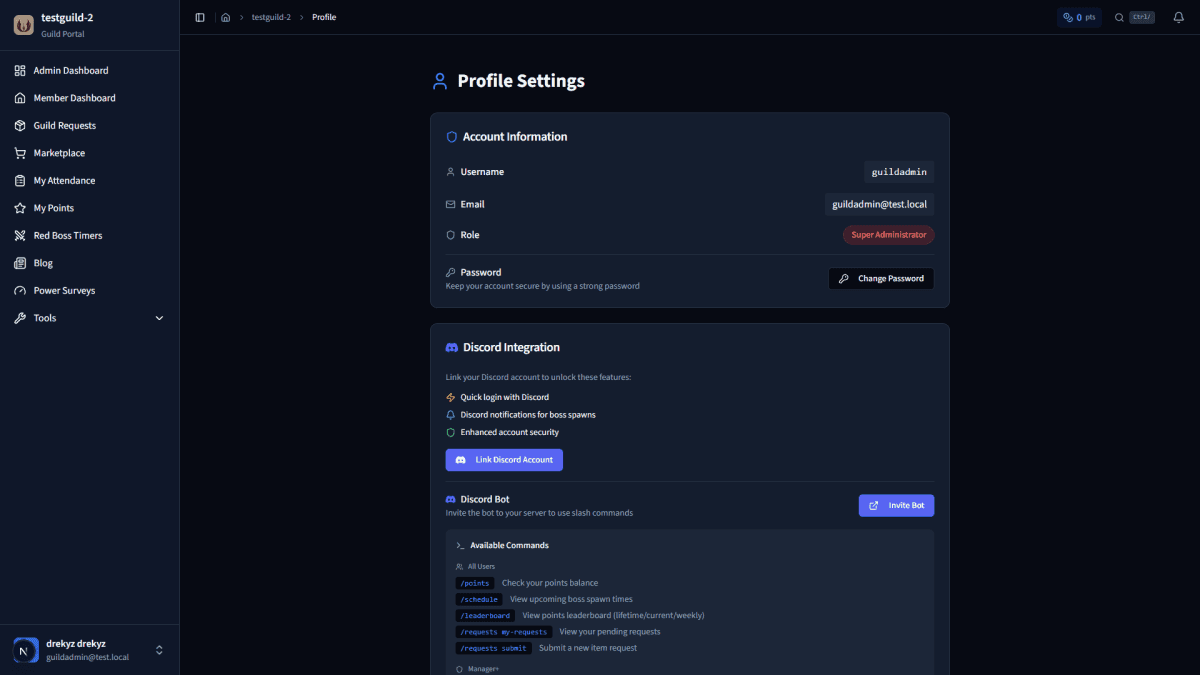Click the red Super Administrator role badge
Screen dimensions: 1200x675
888,234
